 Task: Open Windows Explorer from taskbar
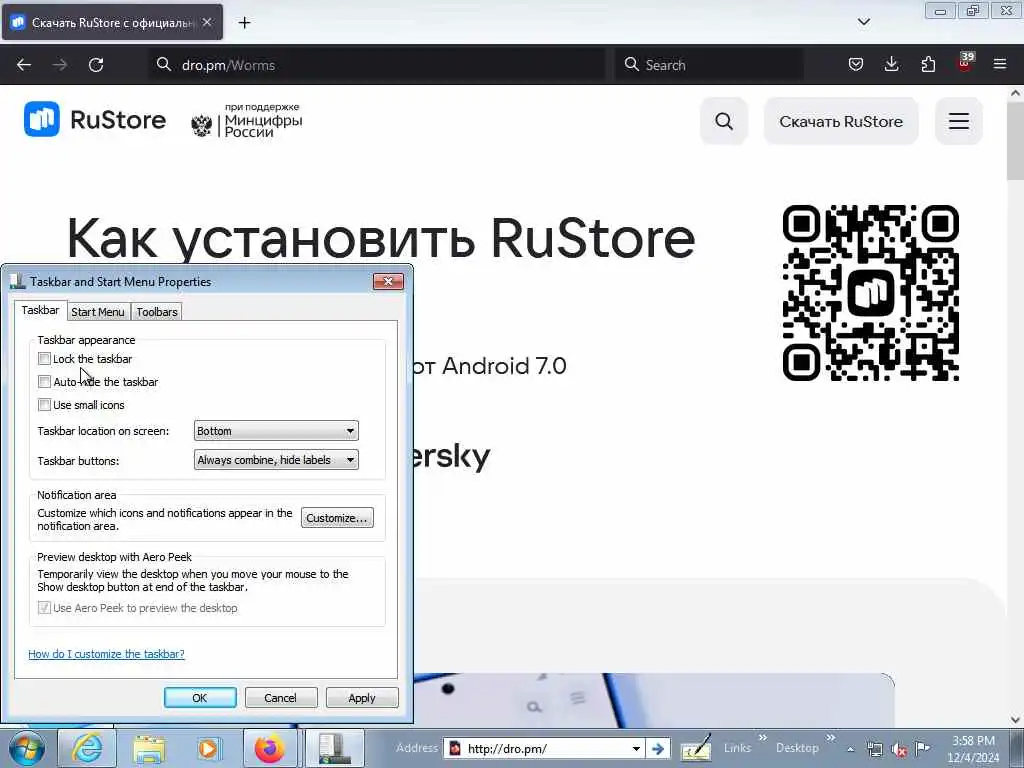coord(149,748)
